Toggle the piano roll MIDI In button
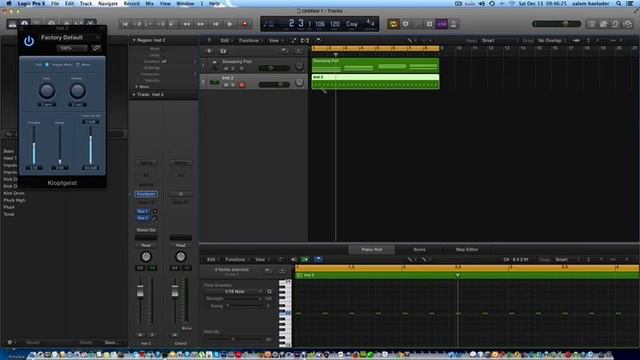 305,260
